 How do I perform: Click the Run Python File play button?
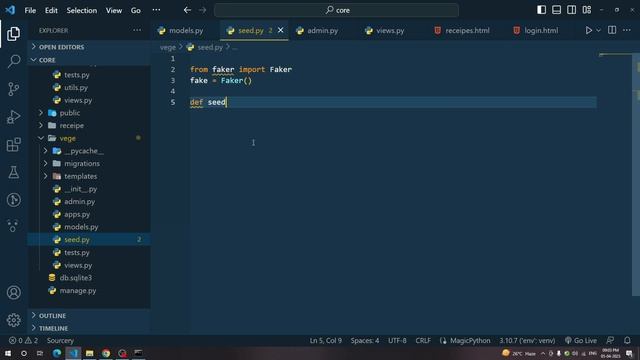[588, 30]
